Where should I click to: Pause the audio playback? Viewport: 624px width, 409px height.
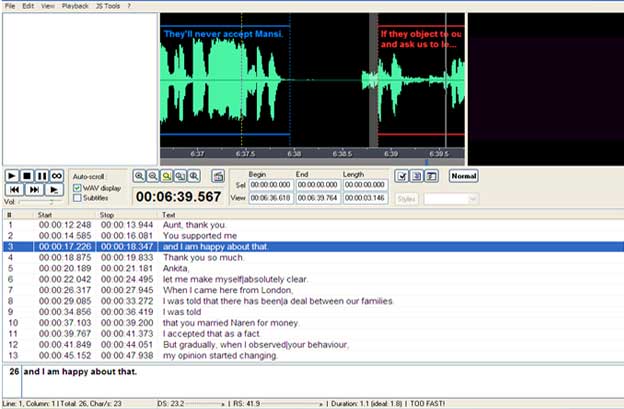[x=42, y=176]
